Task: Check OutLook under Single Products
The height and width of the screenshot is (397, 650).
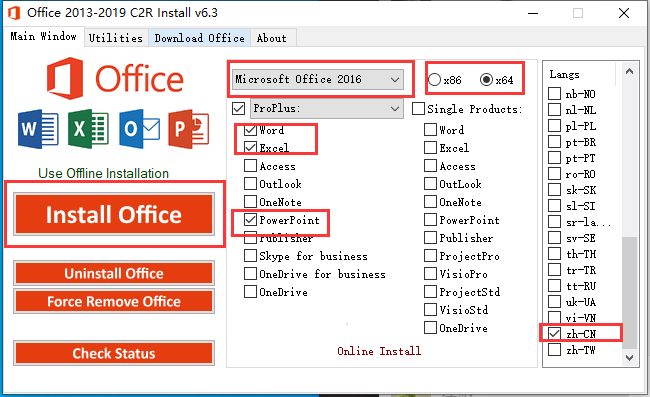Action: 430,184
